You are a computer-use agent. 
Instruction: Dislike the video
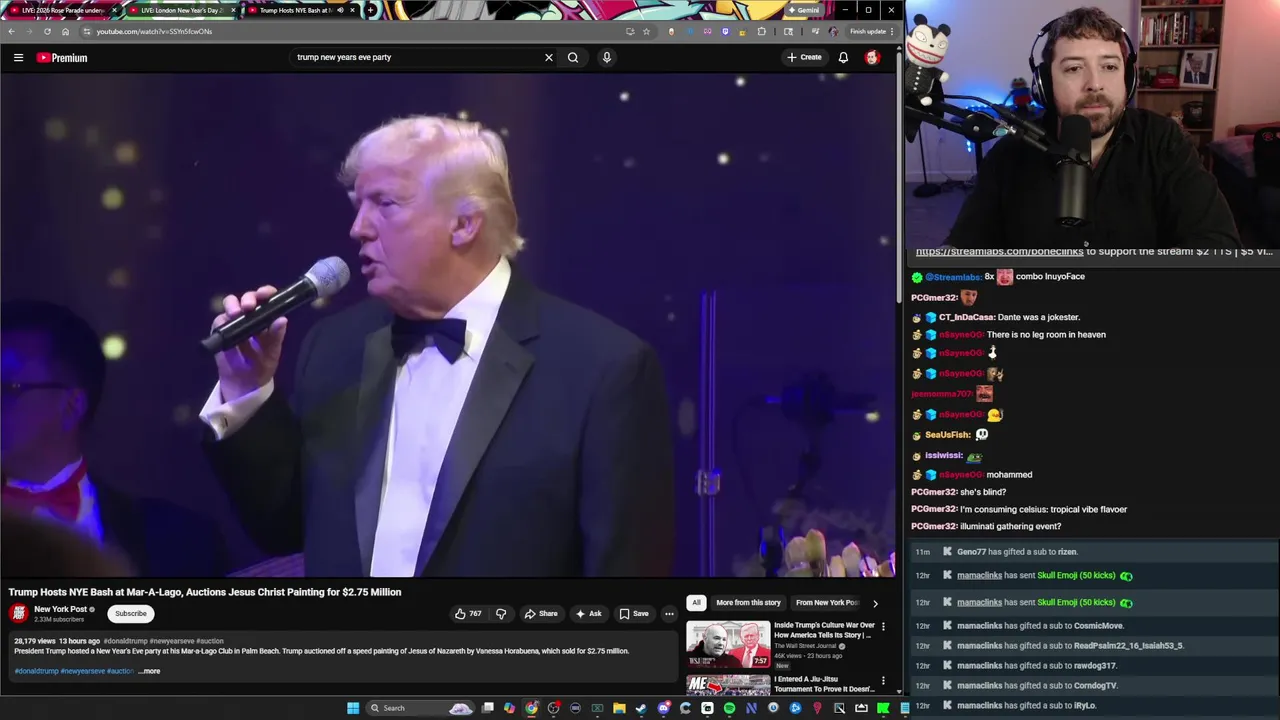(501, 613)
